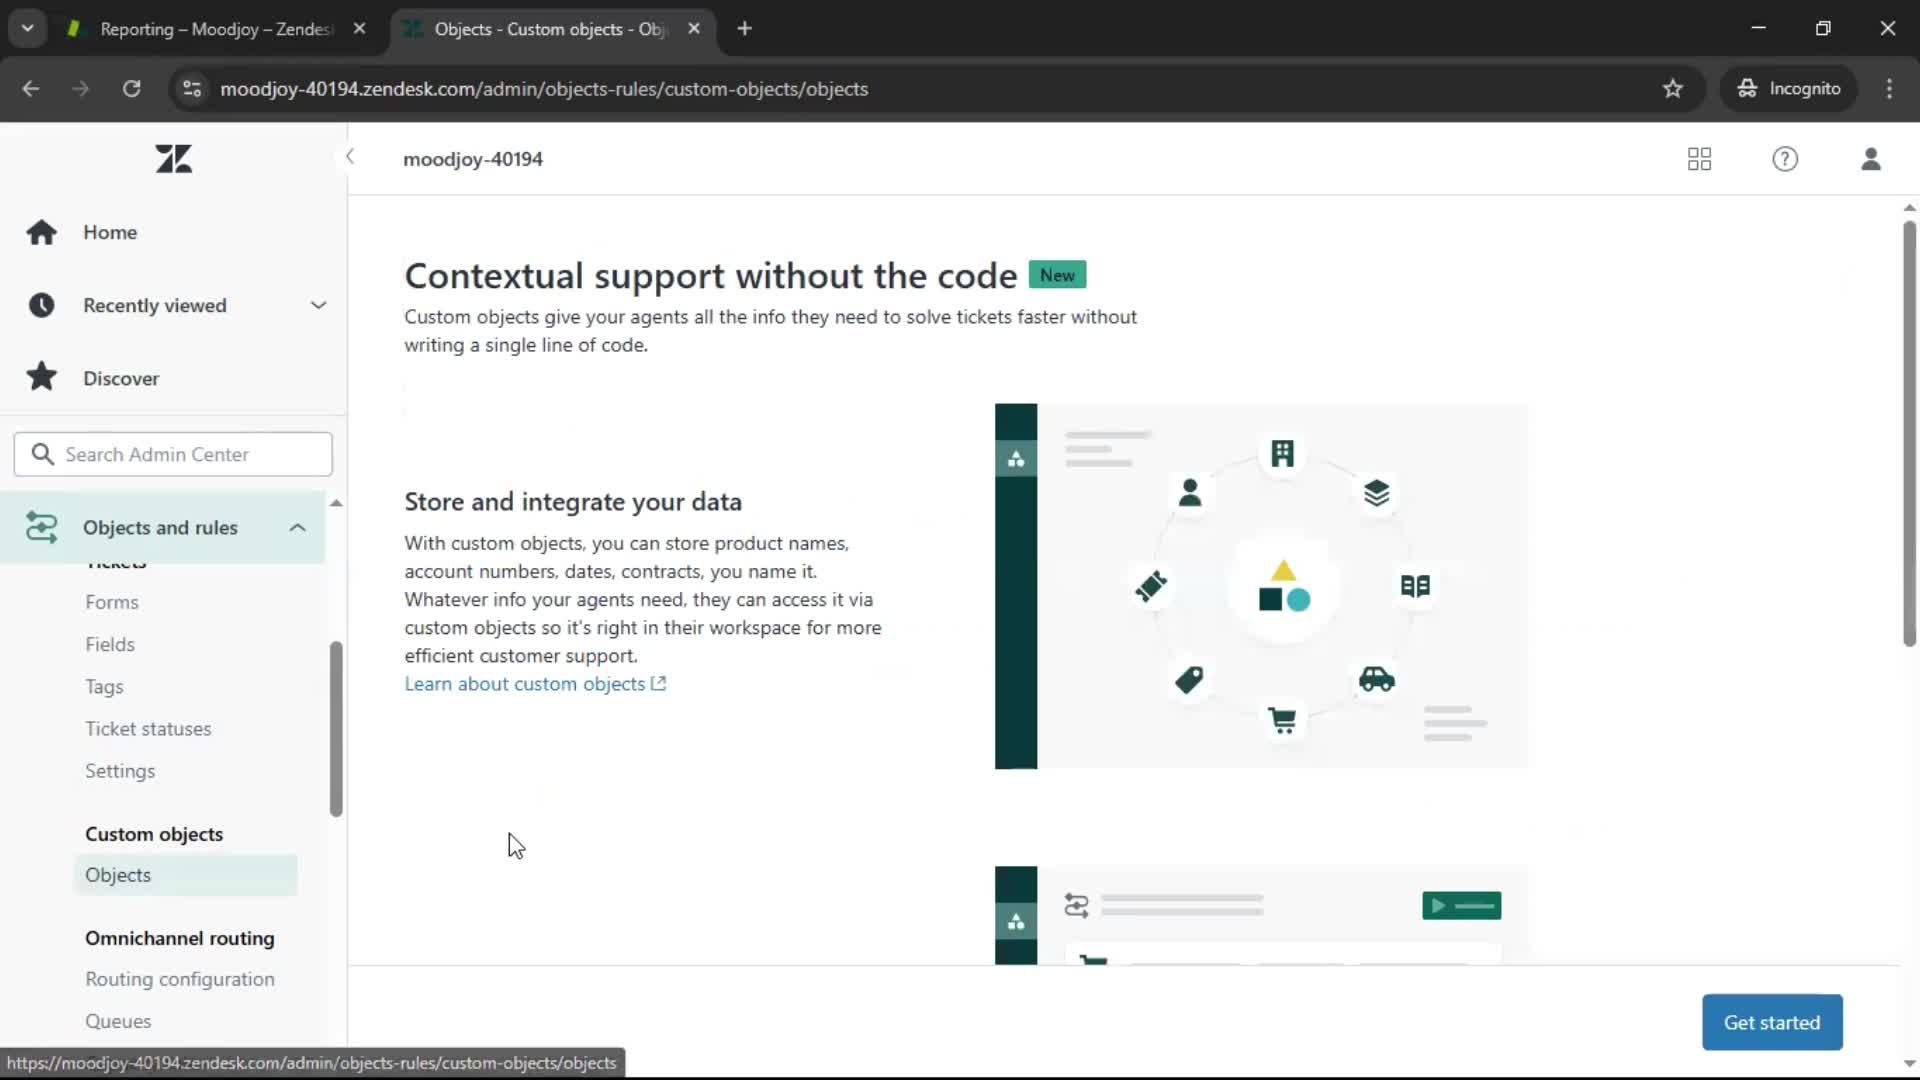
Task: Click the Objects and rules arrows icon
Action: click(x=42, y=527)
